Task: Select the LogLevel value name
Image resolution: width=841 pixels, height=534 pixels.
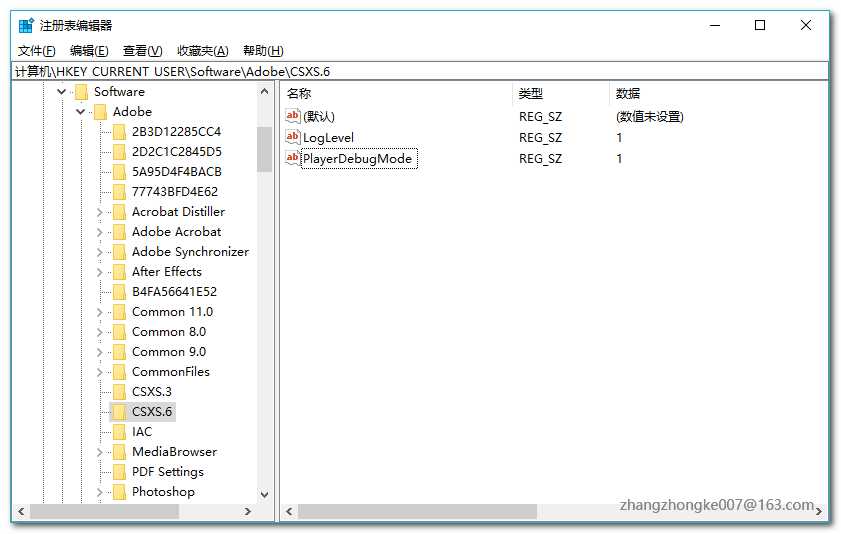Action: tap(328, 138)
